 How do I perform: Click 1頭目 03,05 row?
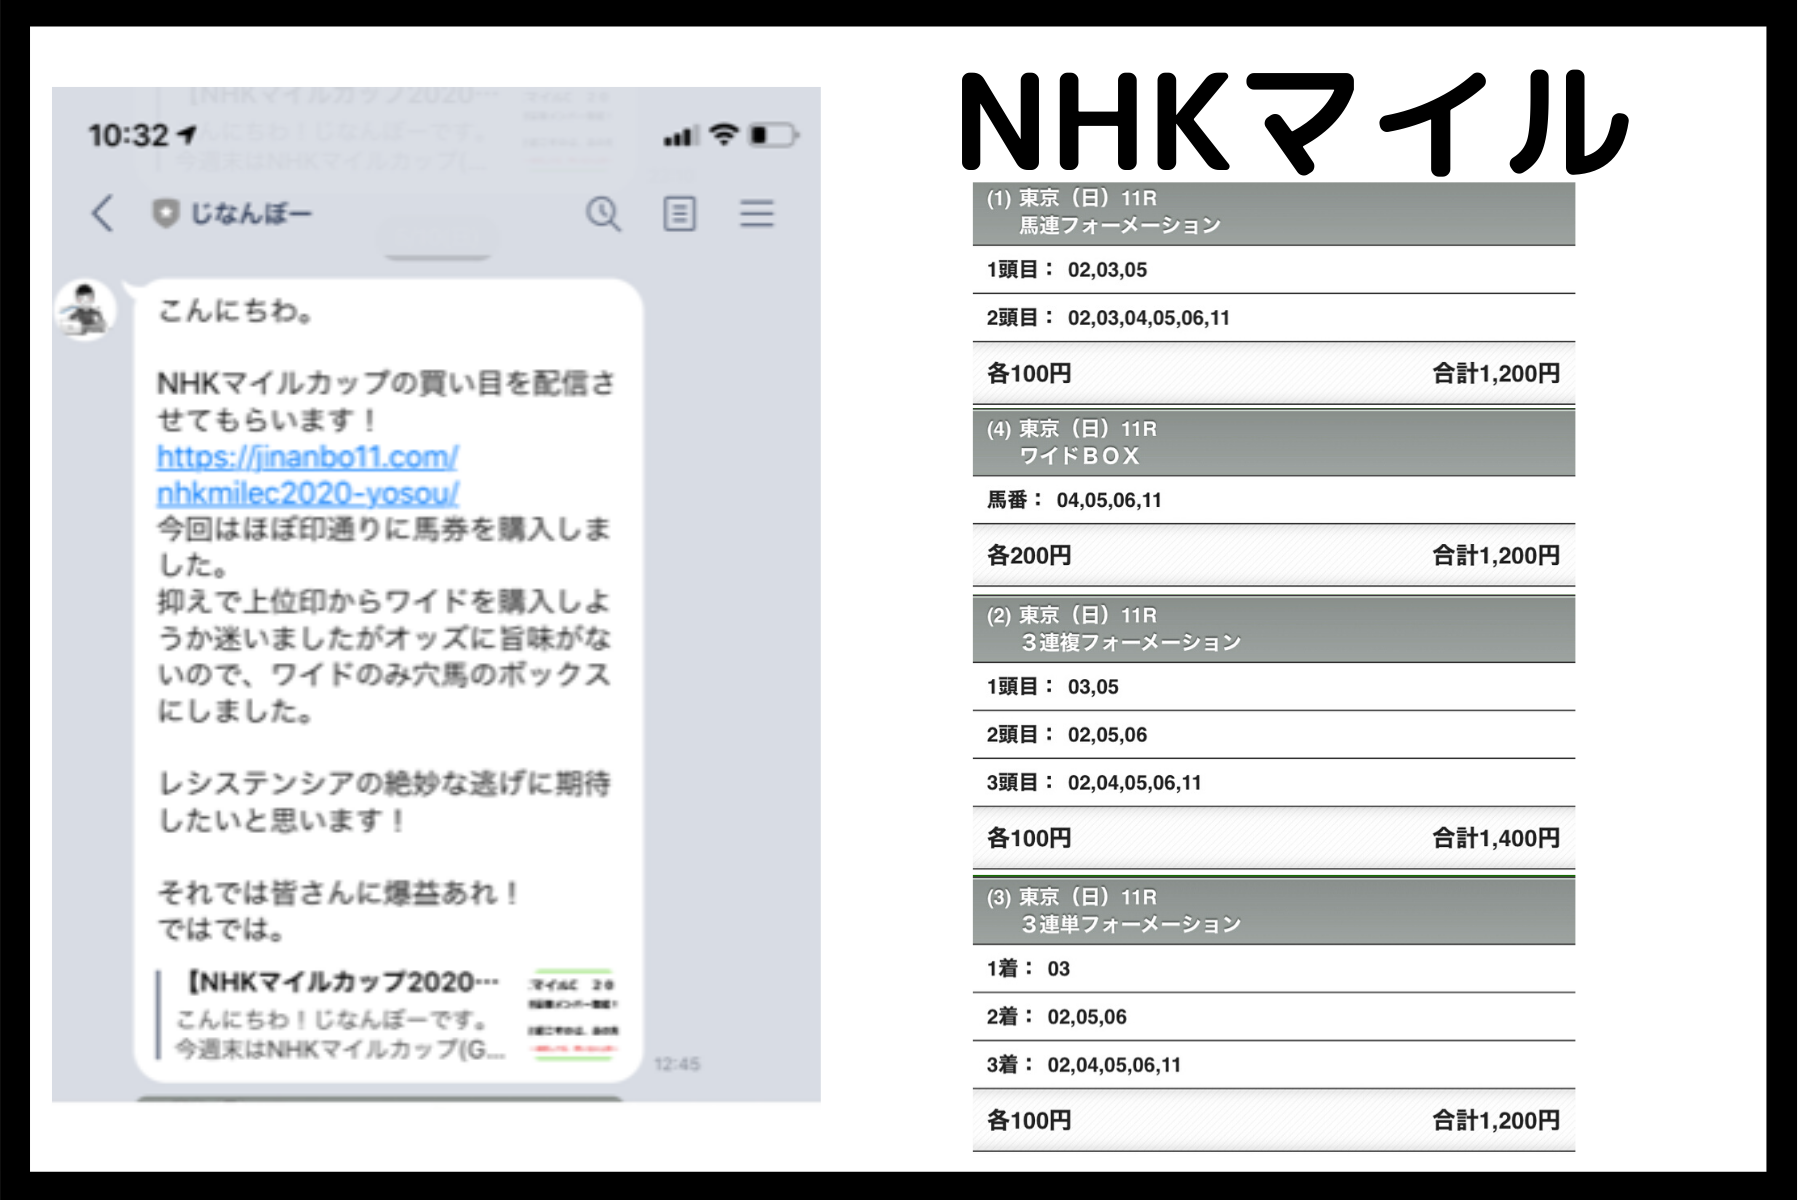tap(1273, 686)
